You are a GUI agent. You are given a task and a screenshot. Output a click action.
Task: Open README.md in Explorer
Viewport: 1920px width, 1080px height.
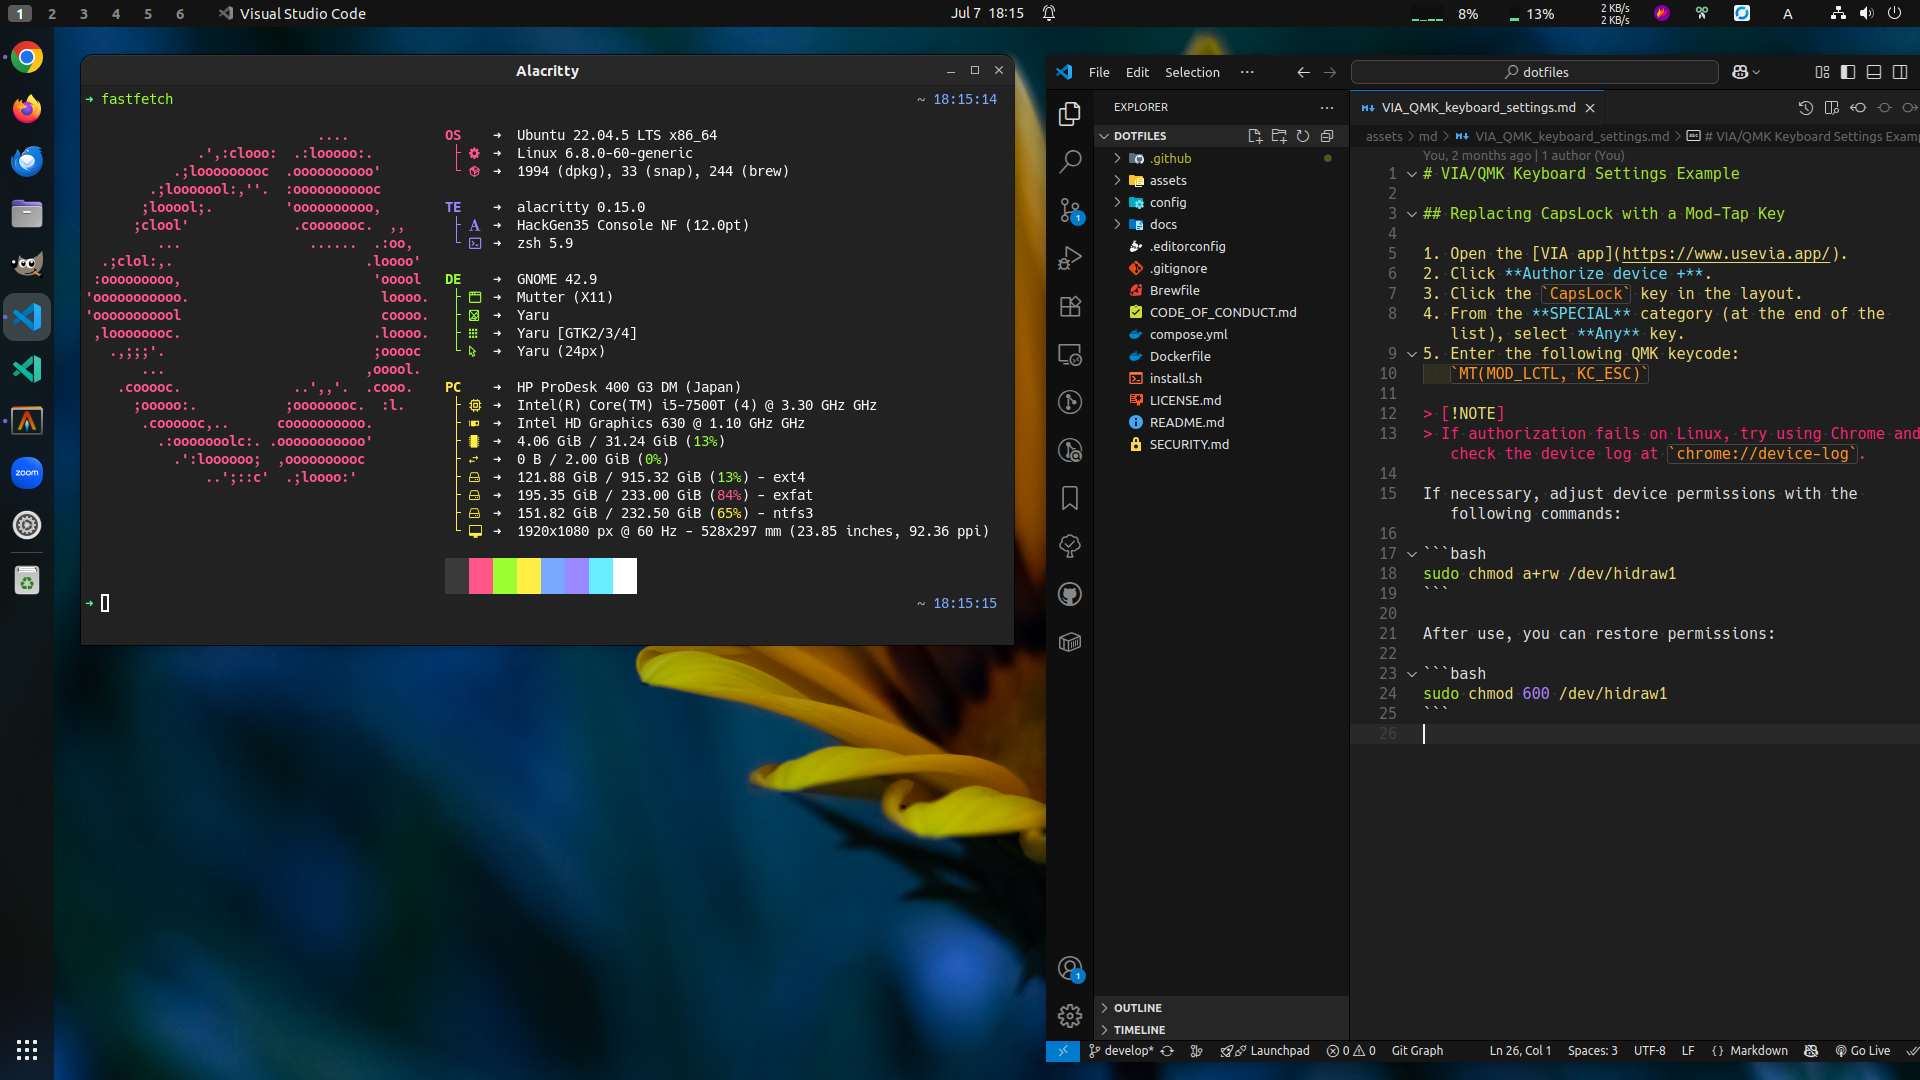(x=1220, y=422)
